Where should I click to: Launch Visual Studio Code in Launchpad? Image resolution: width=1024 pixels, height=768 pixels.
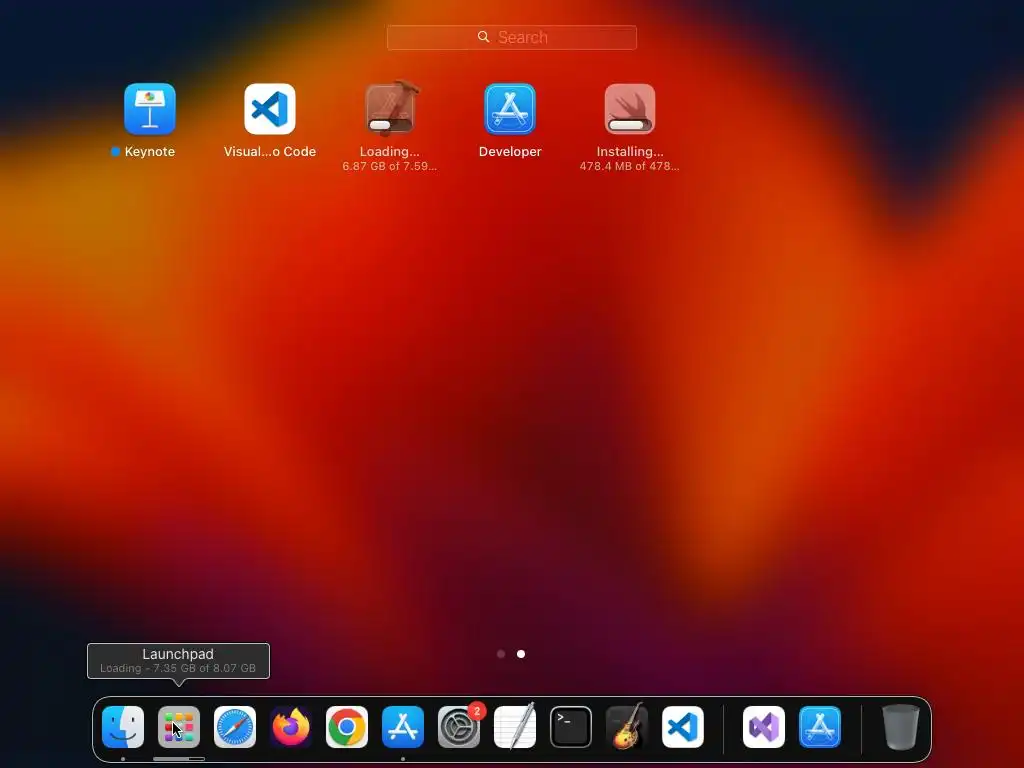[270, 108]
